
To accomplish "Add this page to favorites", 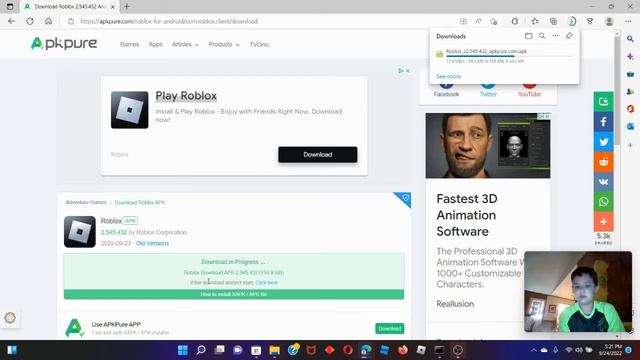I will click(x=493, y=21).
